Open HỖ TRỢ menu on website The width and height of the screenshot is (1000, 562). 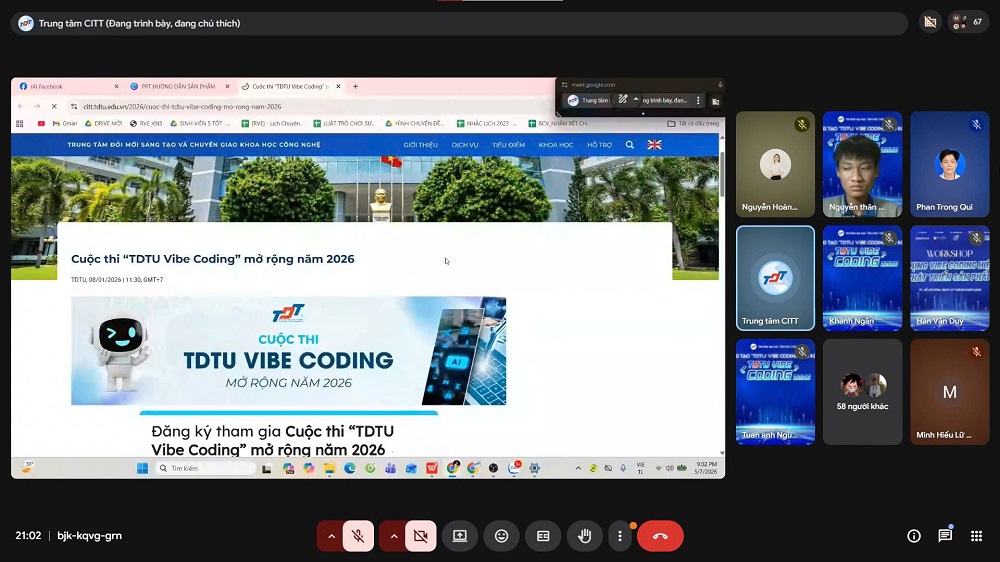pyautogui.click(x=599, y=145)
